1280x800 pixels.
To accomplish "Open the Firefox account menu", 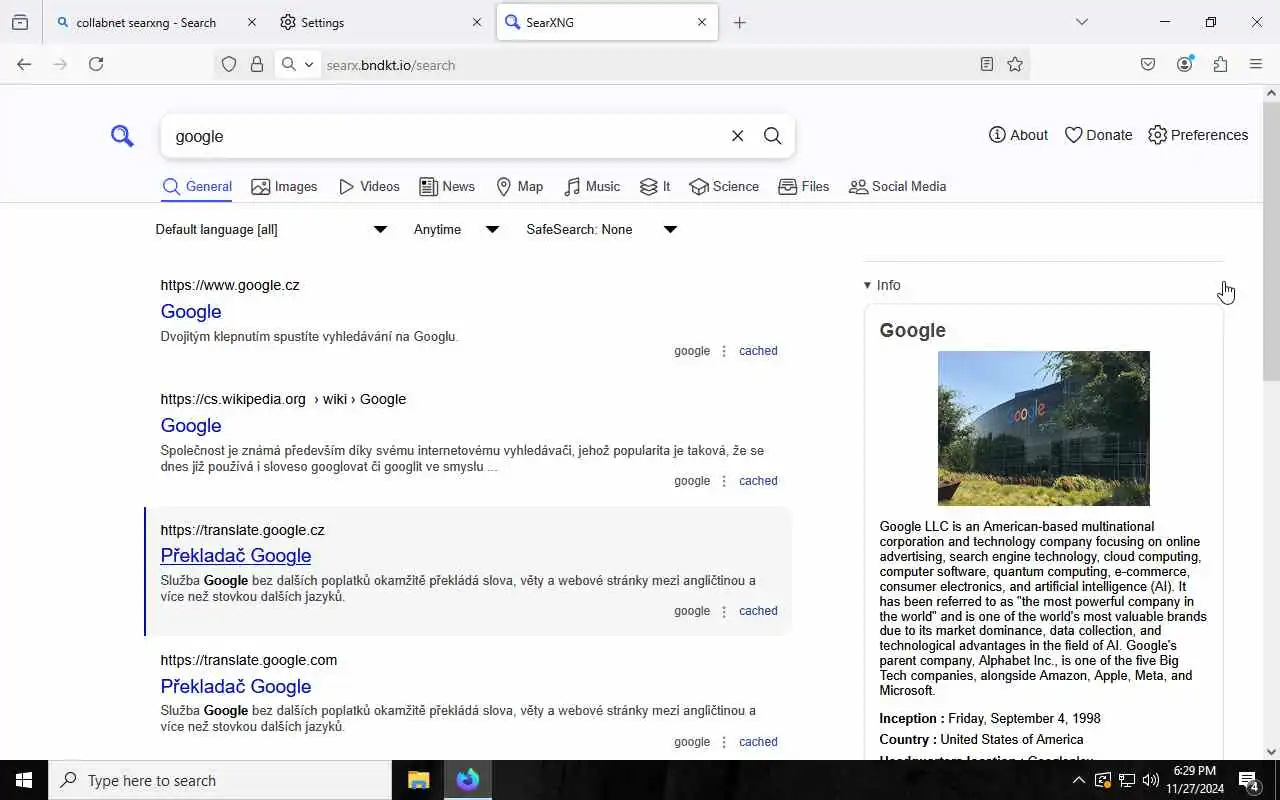I will pos(1184,64).
